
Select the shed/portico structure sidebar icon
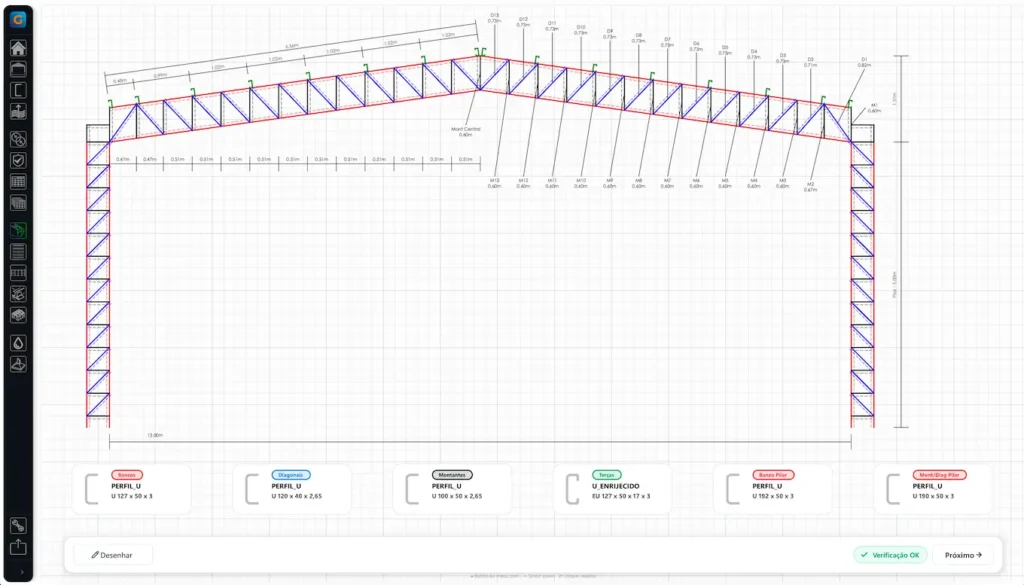click(x=18, y=69)
